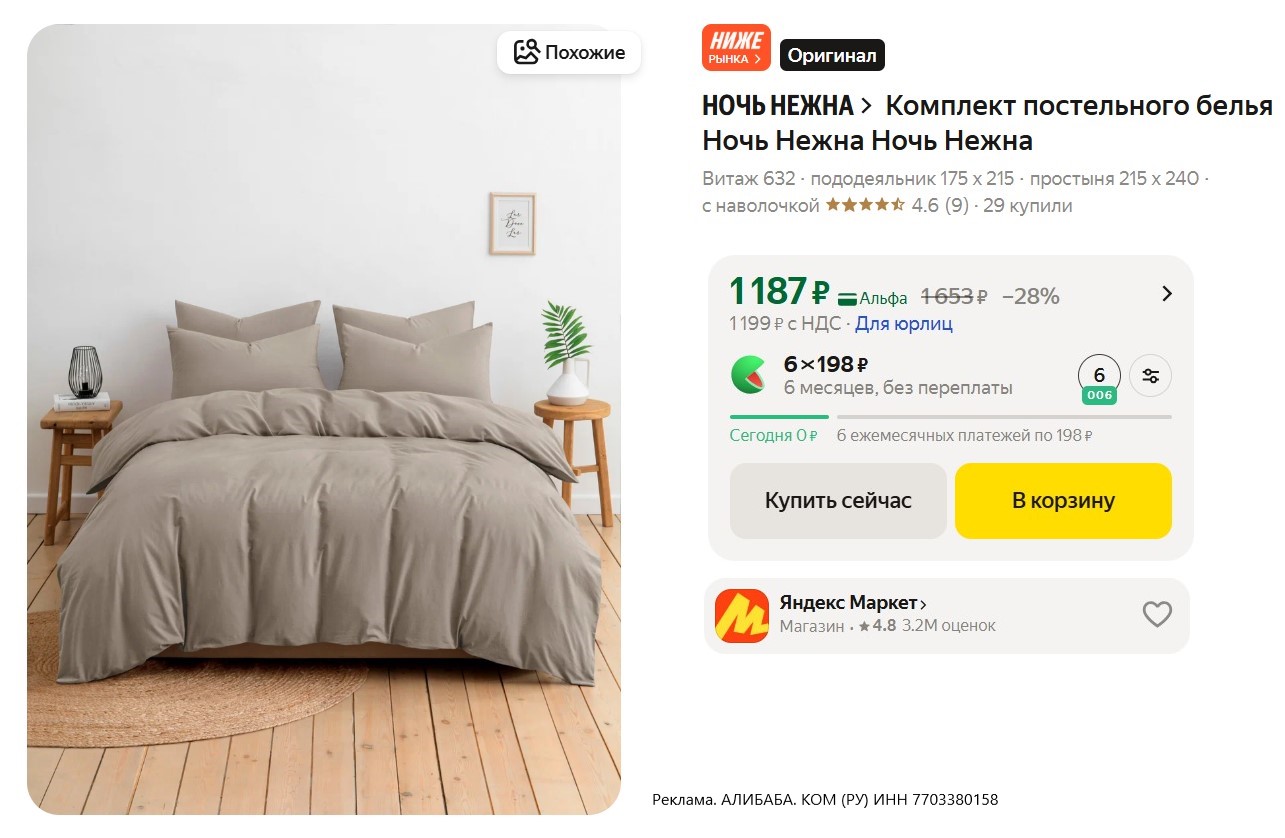This screenshot has height=838, width=1285.
Task: Add the item with В корзину button
Action: (x=1063, y=501)
